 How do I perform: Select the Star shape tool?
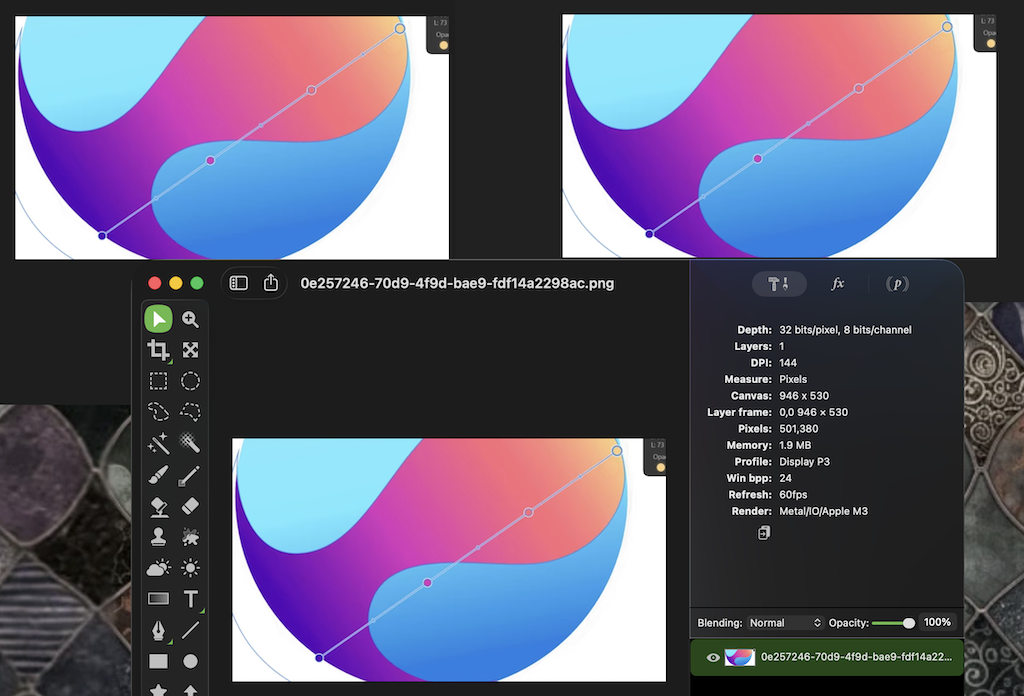[158, 690]
